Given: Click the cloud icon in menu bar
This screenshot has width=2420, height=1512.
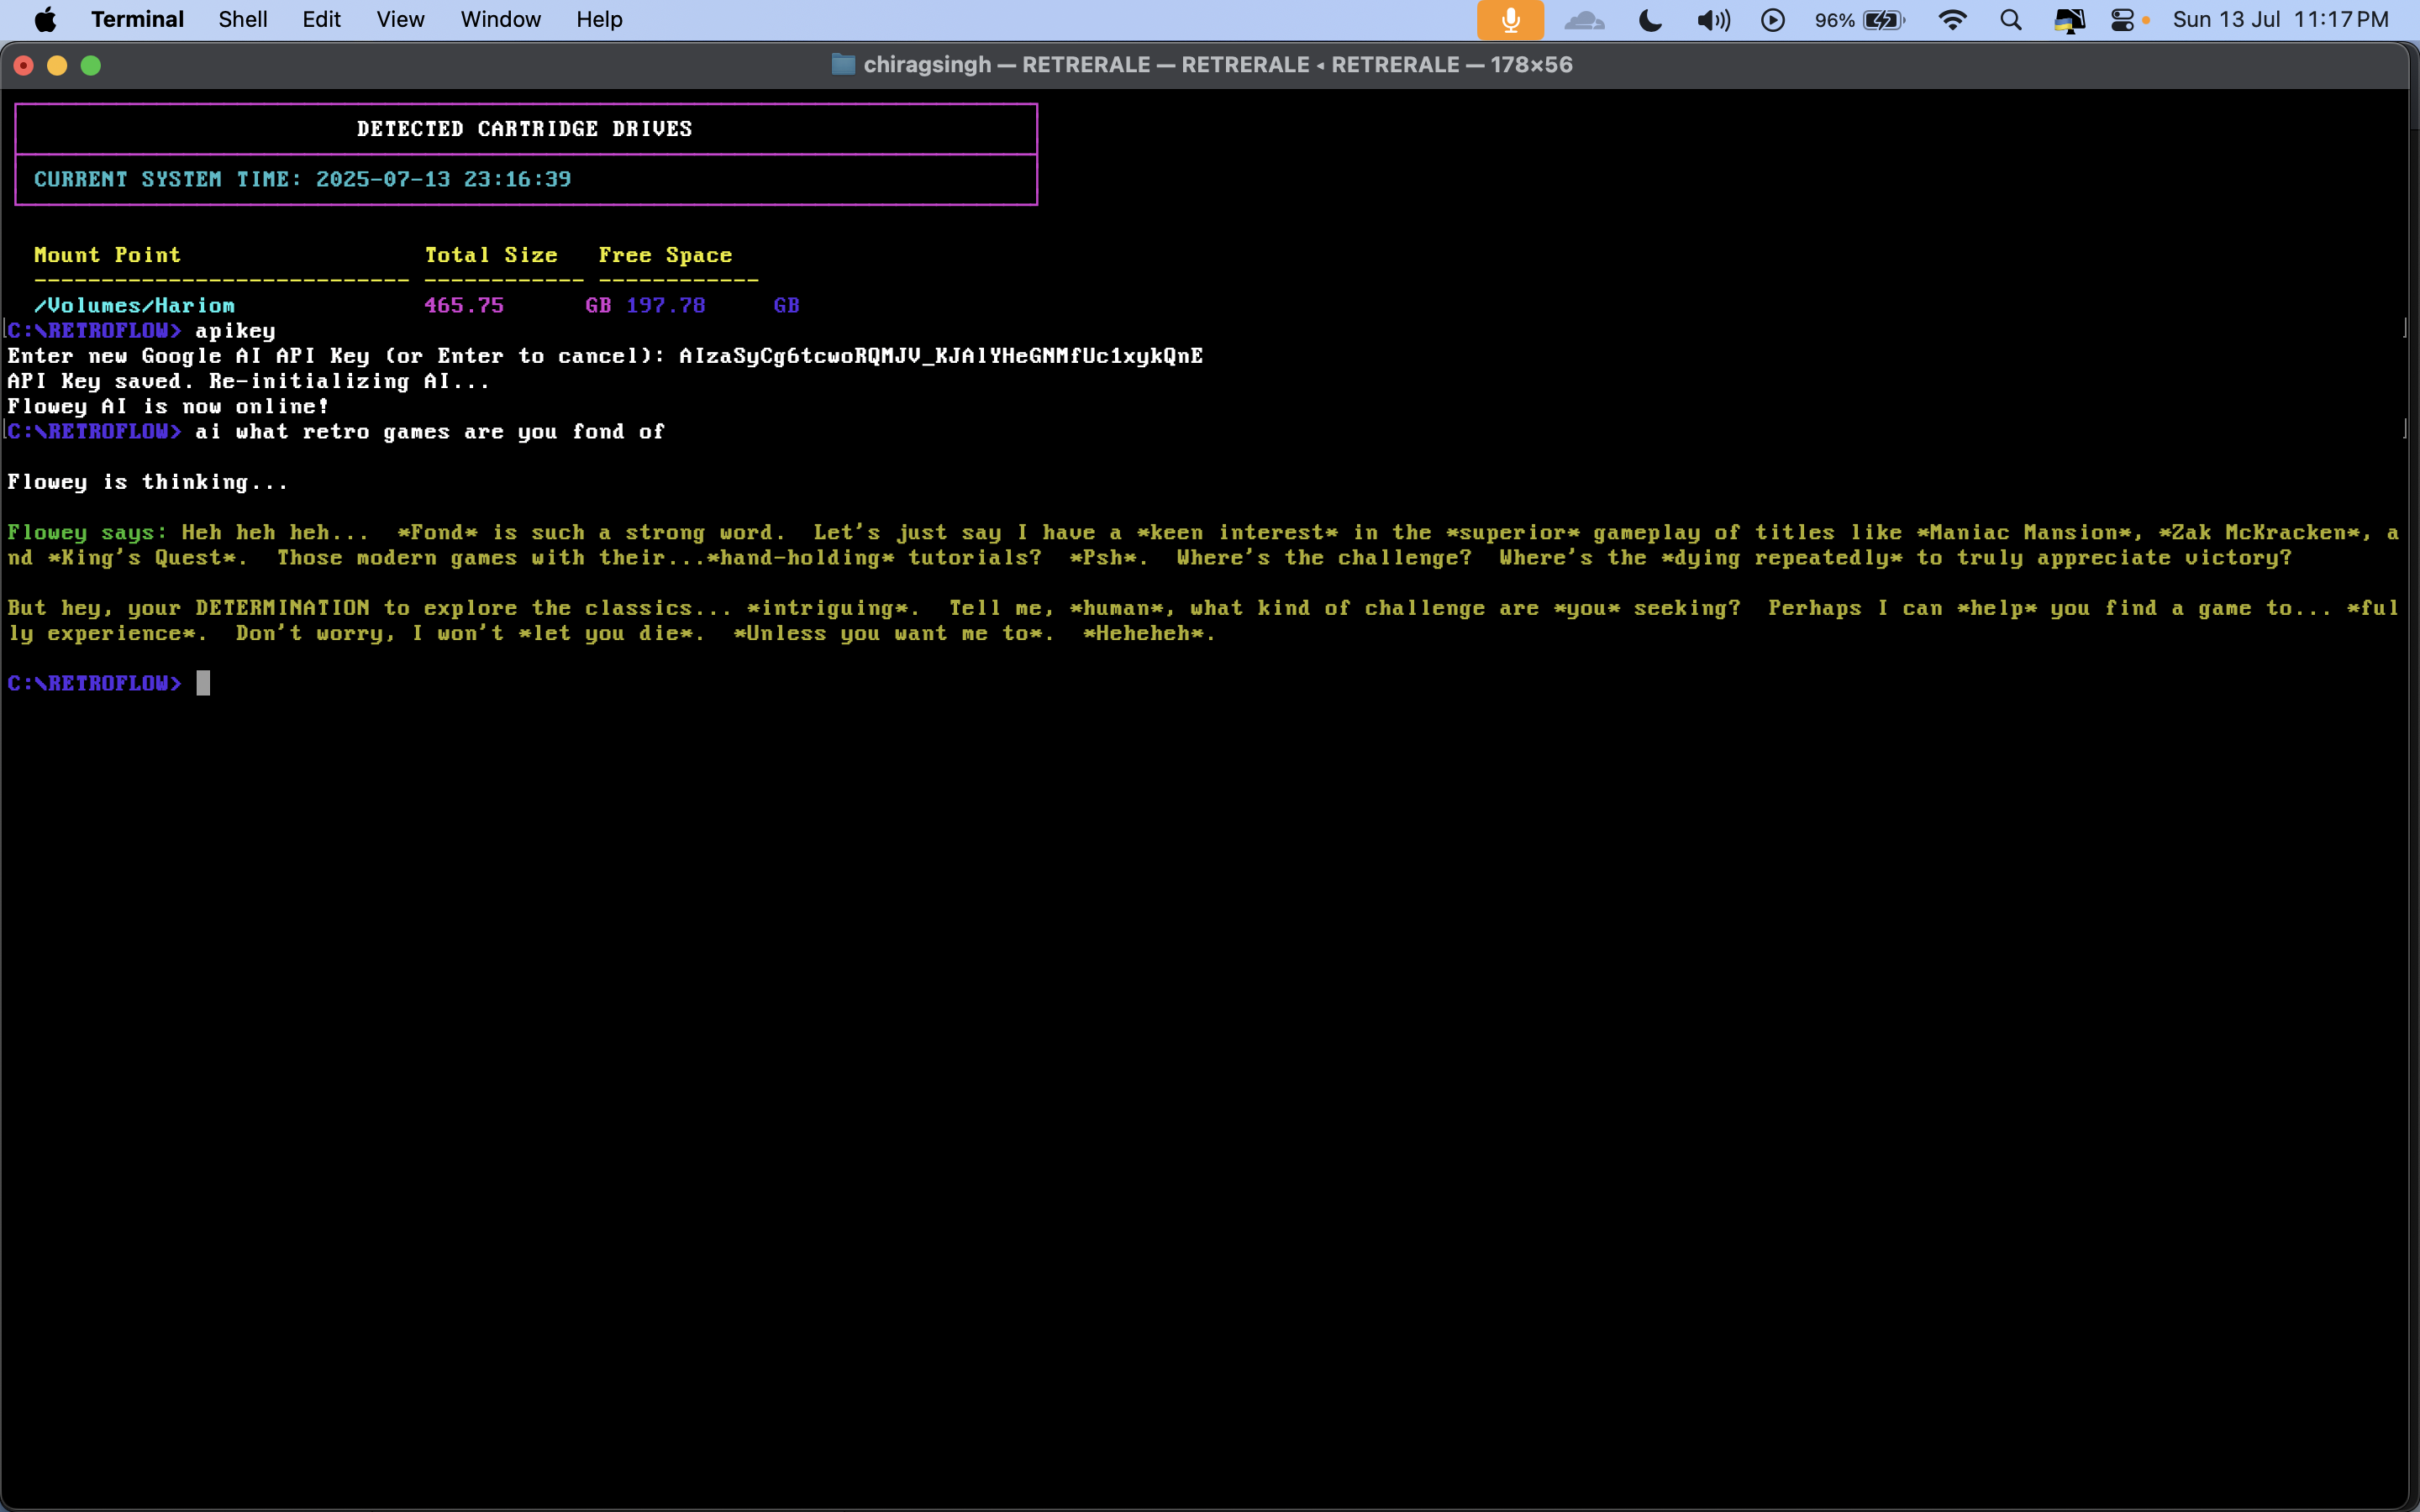Looking at the screenshot, I should point(1584,20).
